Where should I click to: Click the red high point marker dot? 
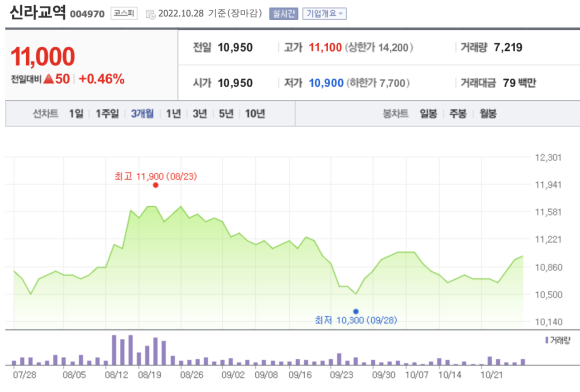155,185
